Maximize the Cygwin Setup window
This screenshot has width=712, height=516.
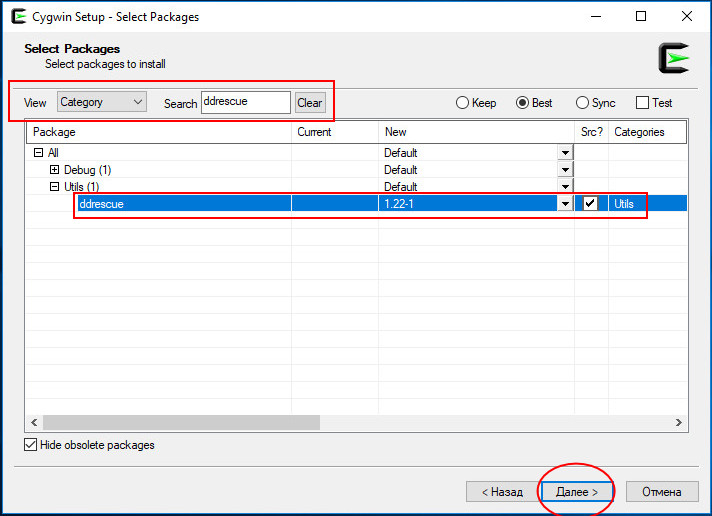[x=641, y=16]
